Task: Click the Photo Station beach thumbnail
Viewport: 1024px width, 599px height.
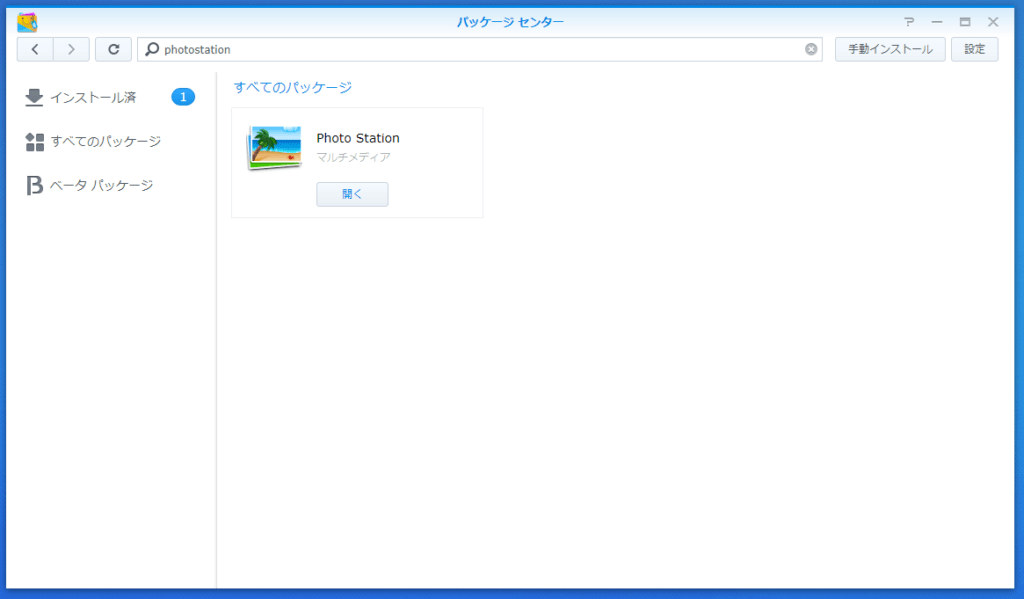Action: (x=274, y=148)
